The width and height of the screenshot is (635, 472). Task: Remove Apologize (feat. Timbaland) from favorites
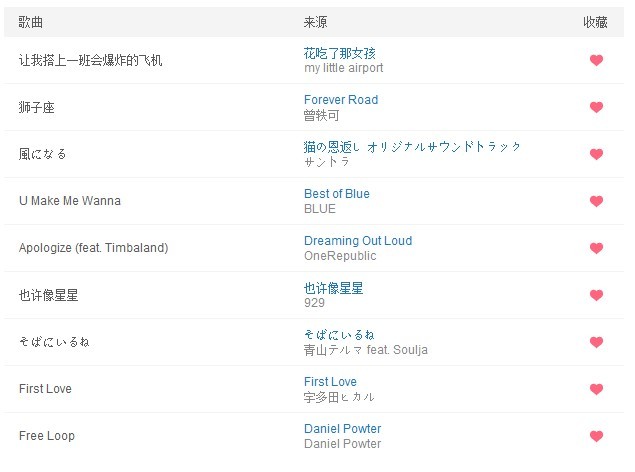click(596, 248)
